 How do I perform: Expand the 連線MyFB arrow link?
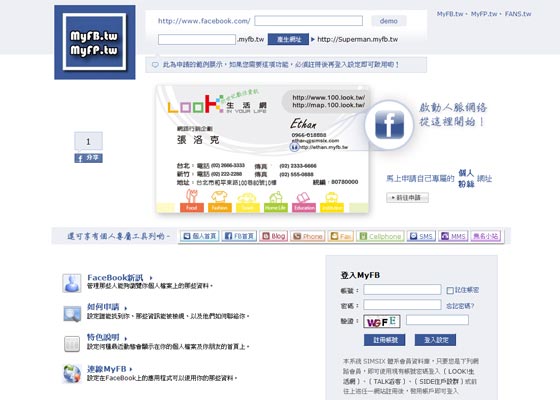131,369
